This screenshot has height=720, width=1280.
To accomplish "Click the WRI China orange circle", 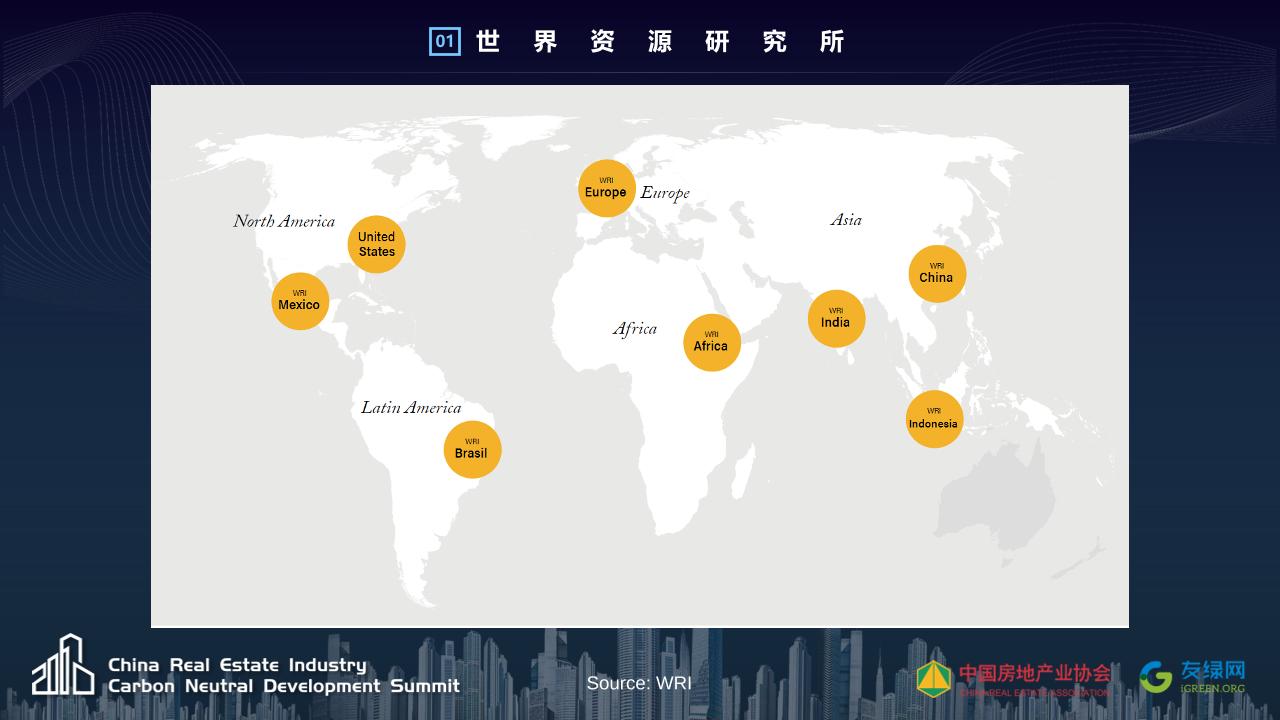I will 937,274.
